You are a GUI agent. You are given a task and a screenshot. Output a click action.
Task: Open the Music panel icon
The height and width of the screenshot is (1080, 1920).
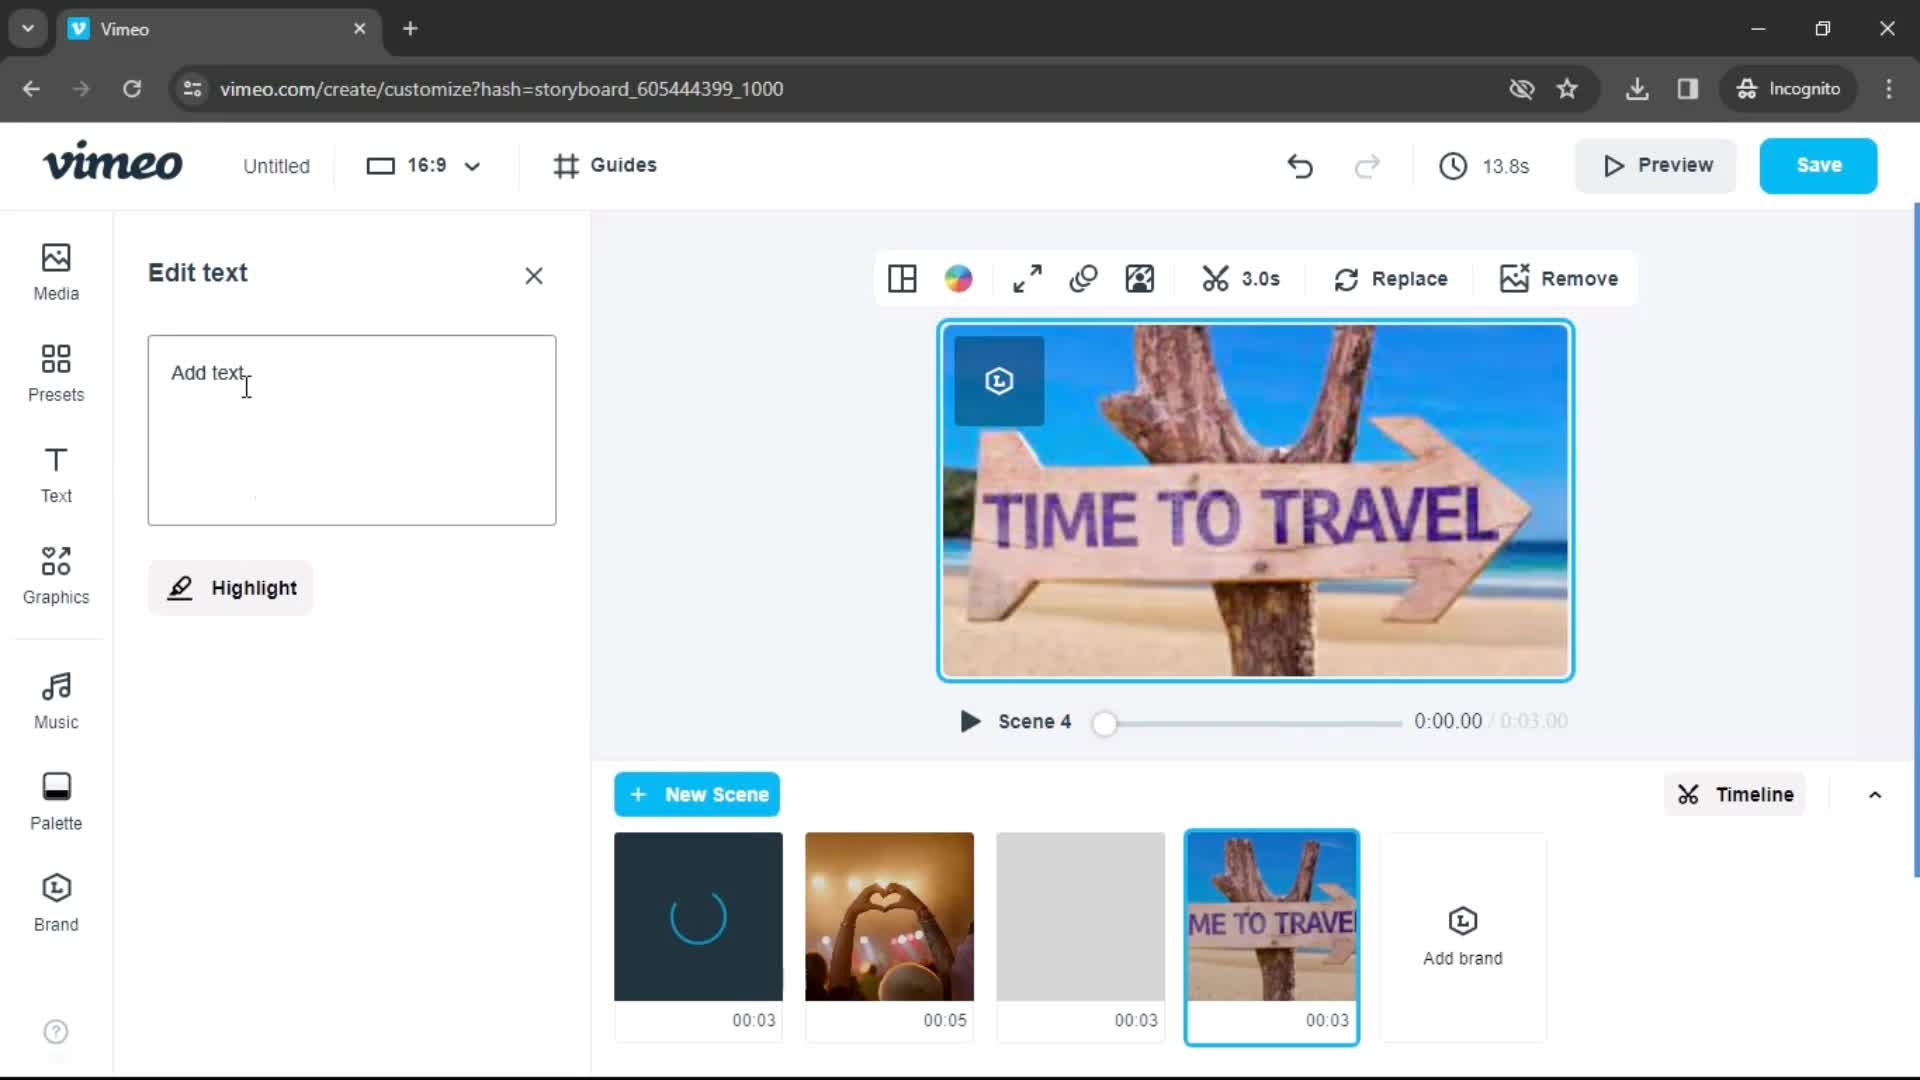click(55, 698)
